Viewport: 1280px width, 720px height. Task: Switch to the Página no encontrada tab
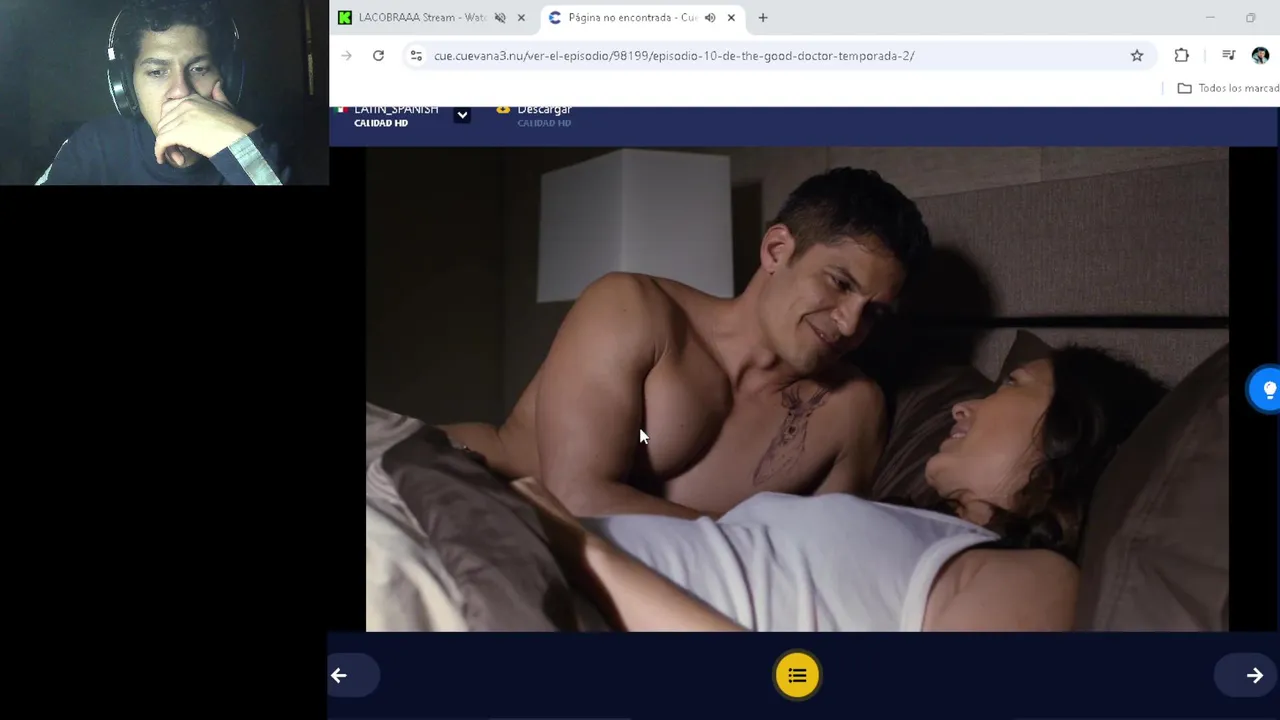[x=632, y=17]
